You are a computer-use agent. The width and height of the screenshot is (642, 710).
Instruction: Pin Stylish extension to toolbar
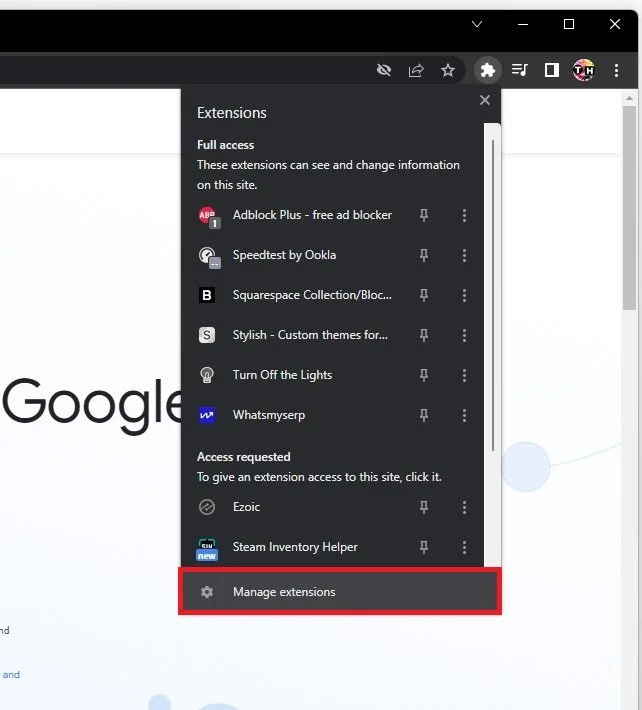click(424, 335)
